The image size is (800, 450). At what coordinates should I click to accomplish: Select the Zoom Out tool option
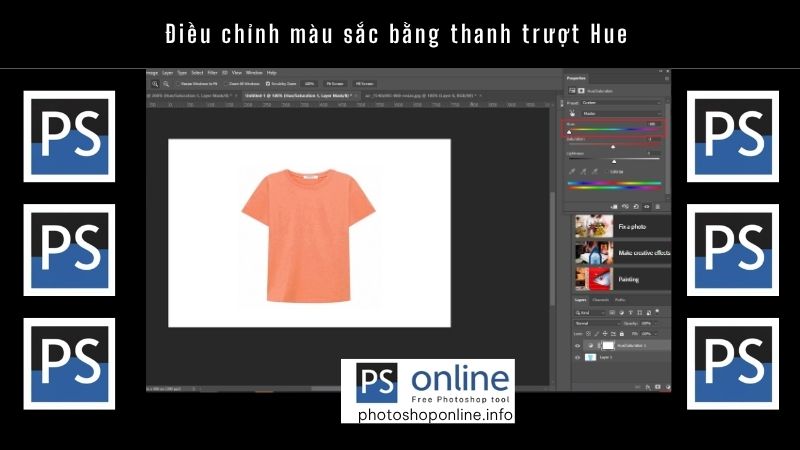tap(166, 84)
